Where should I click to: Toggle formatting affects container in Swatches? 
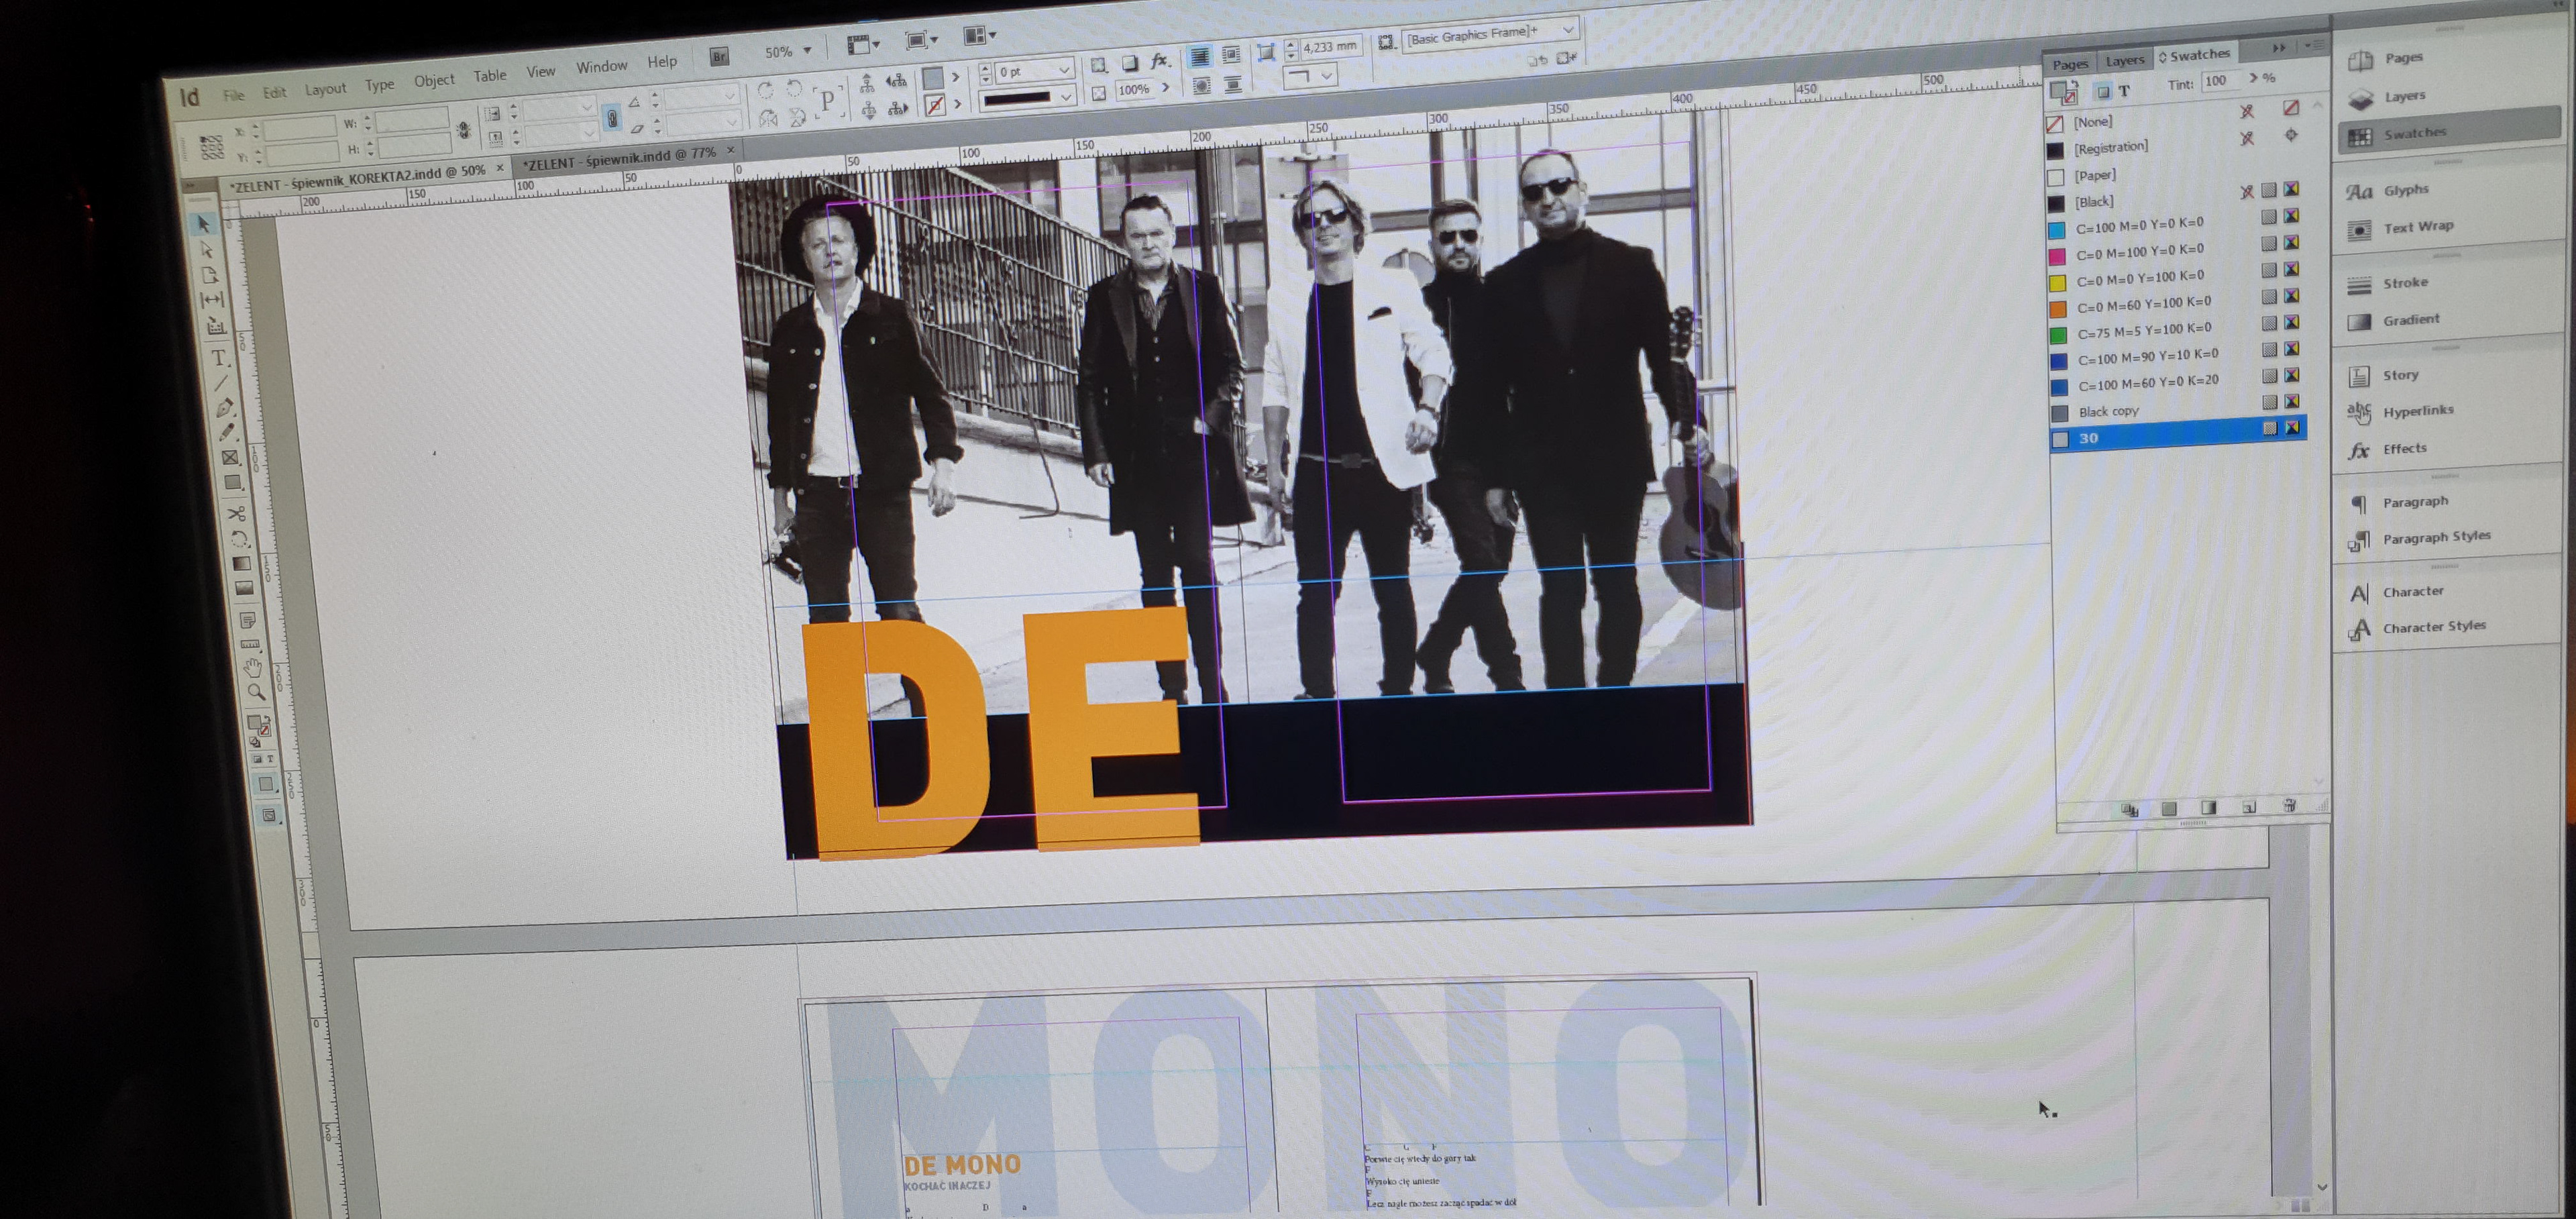[2103, 92]
